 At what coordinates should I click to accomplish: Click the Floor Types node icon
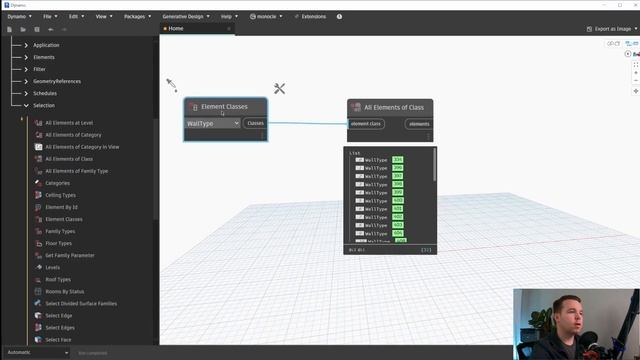point(38,243)
